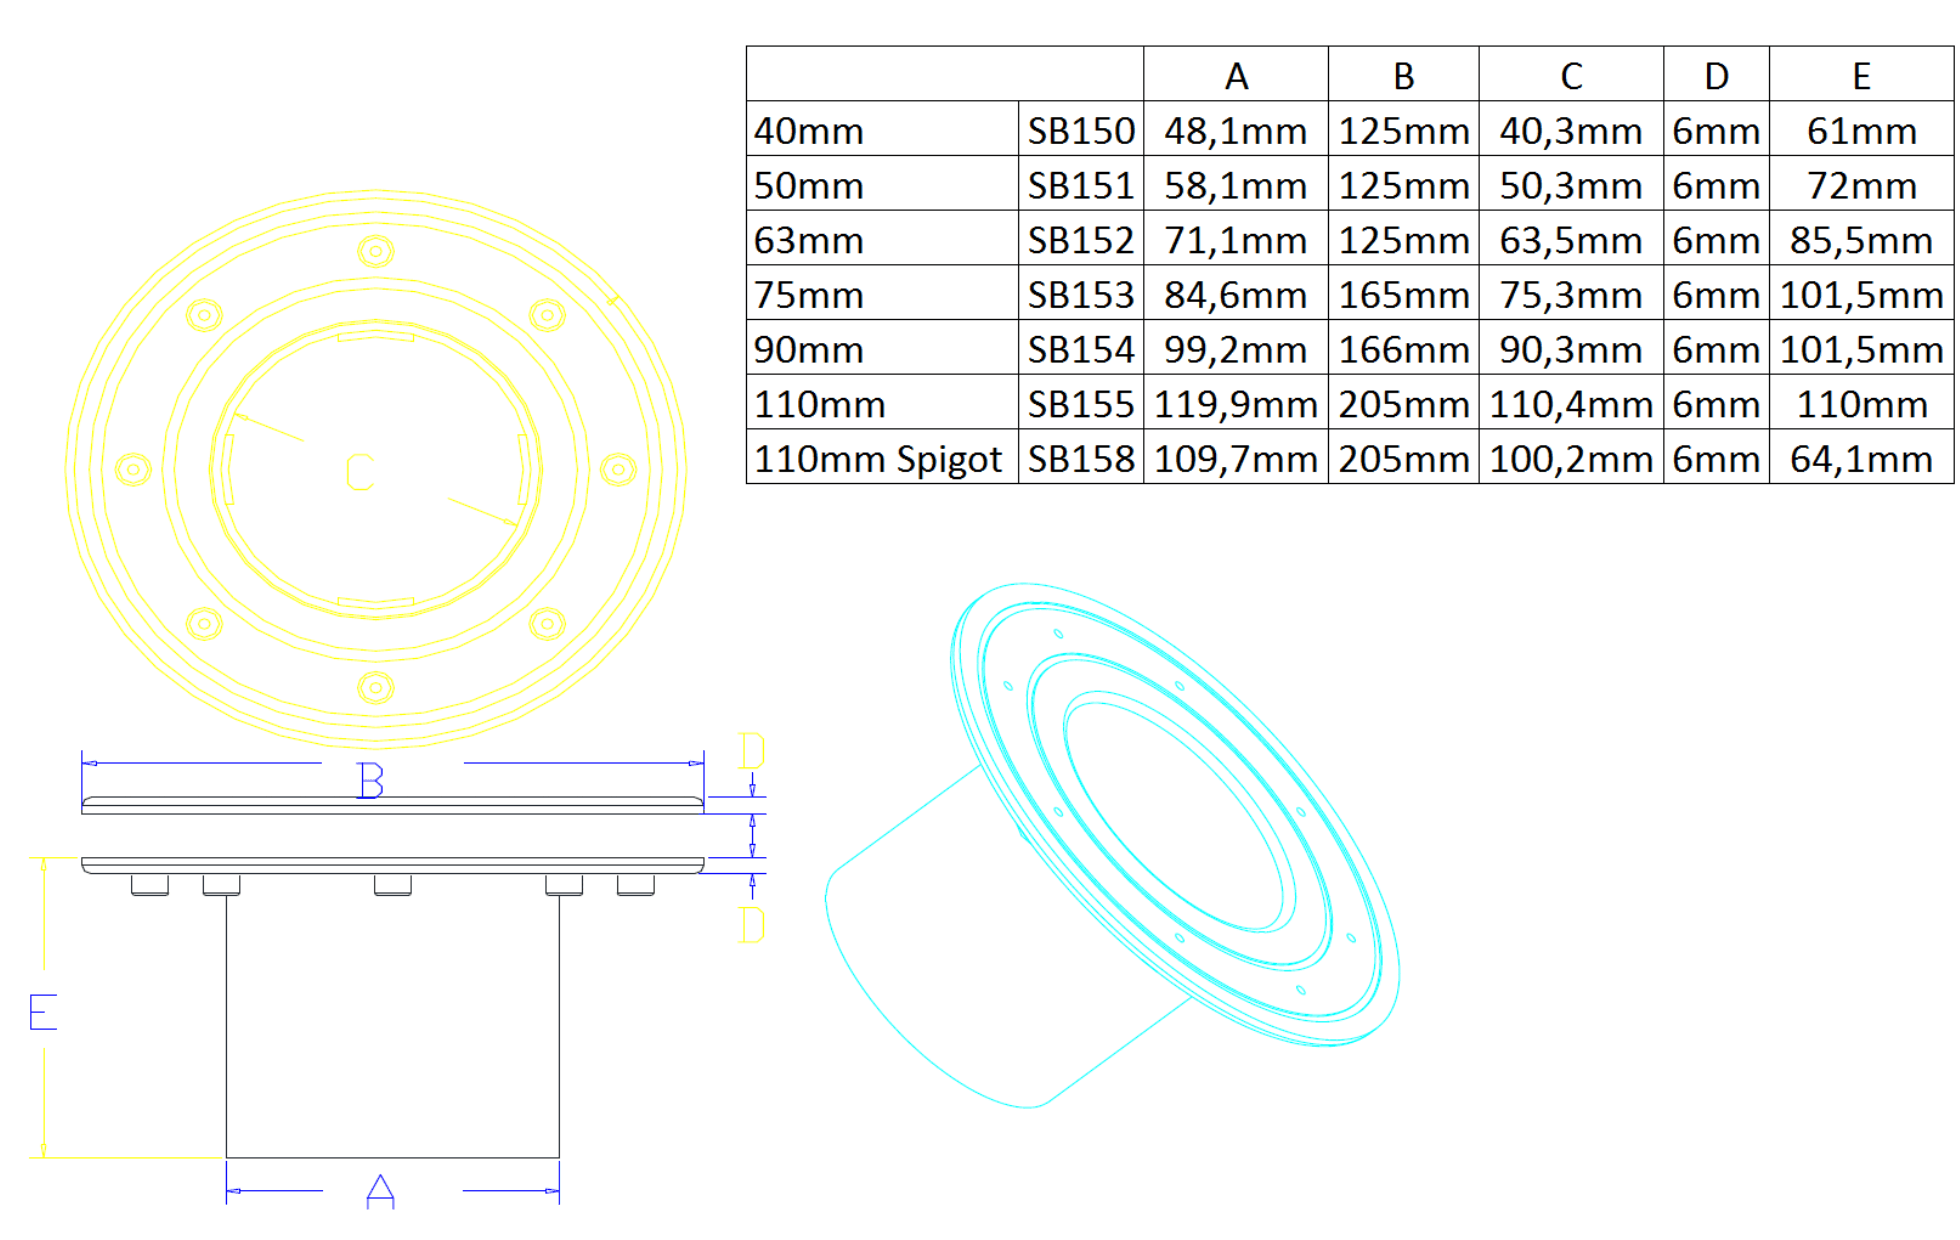1960x1240 pixels.
Task: Click the 71,1mm cell
Action: pos(1236,240)
